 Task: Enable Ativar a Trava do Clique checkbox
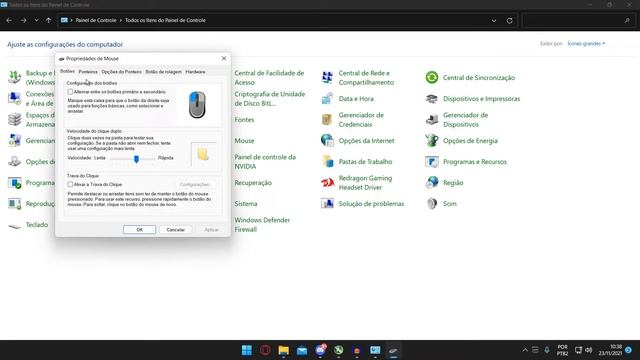click(x=70, y=184)
